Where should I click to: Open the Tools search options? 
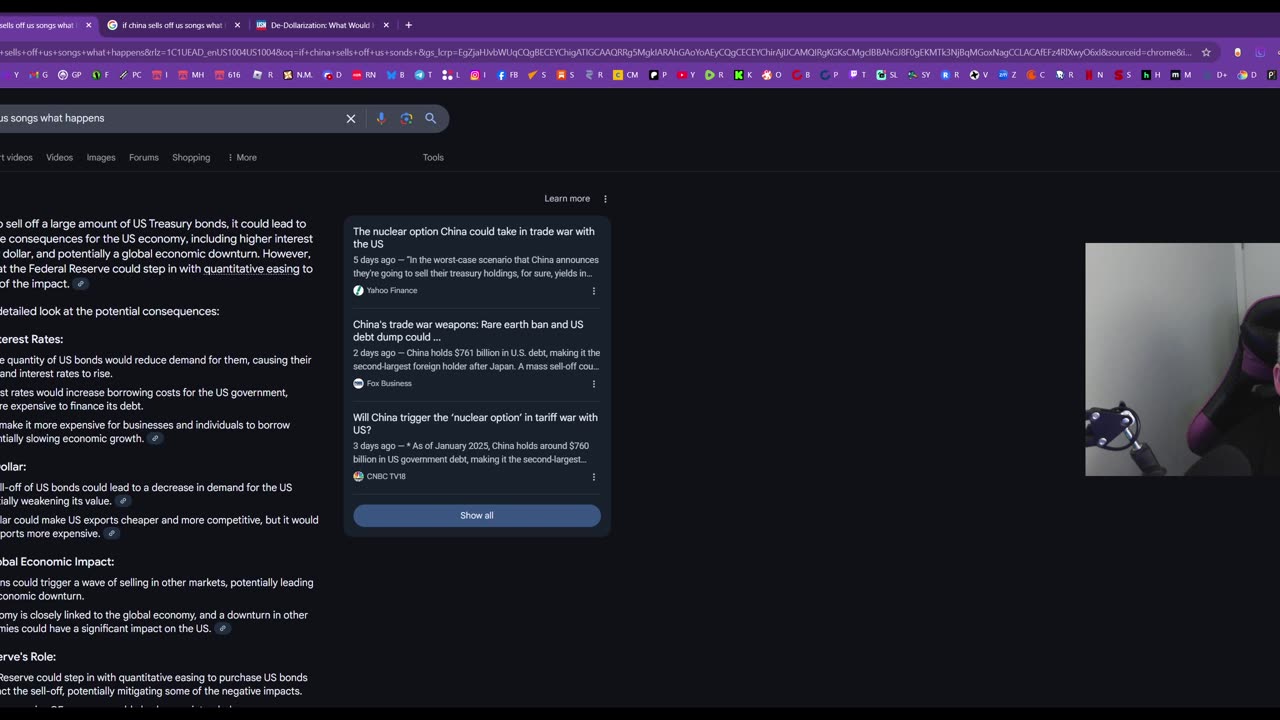[433, 157]
